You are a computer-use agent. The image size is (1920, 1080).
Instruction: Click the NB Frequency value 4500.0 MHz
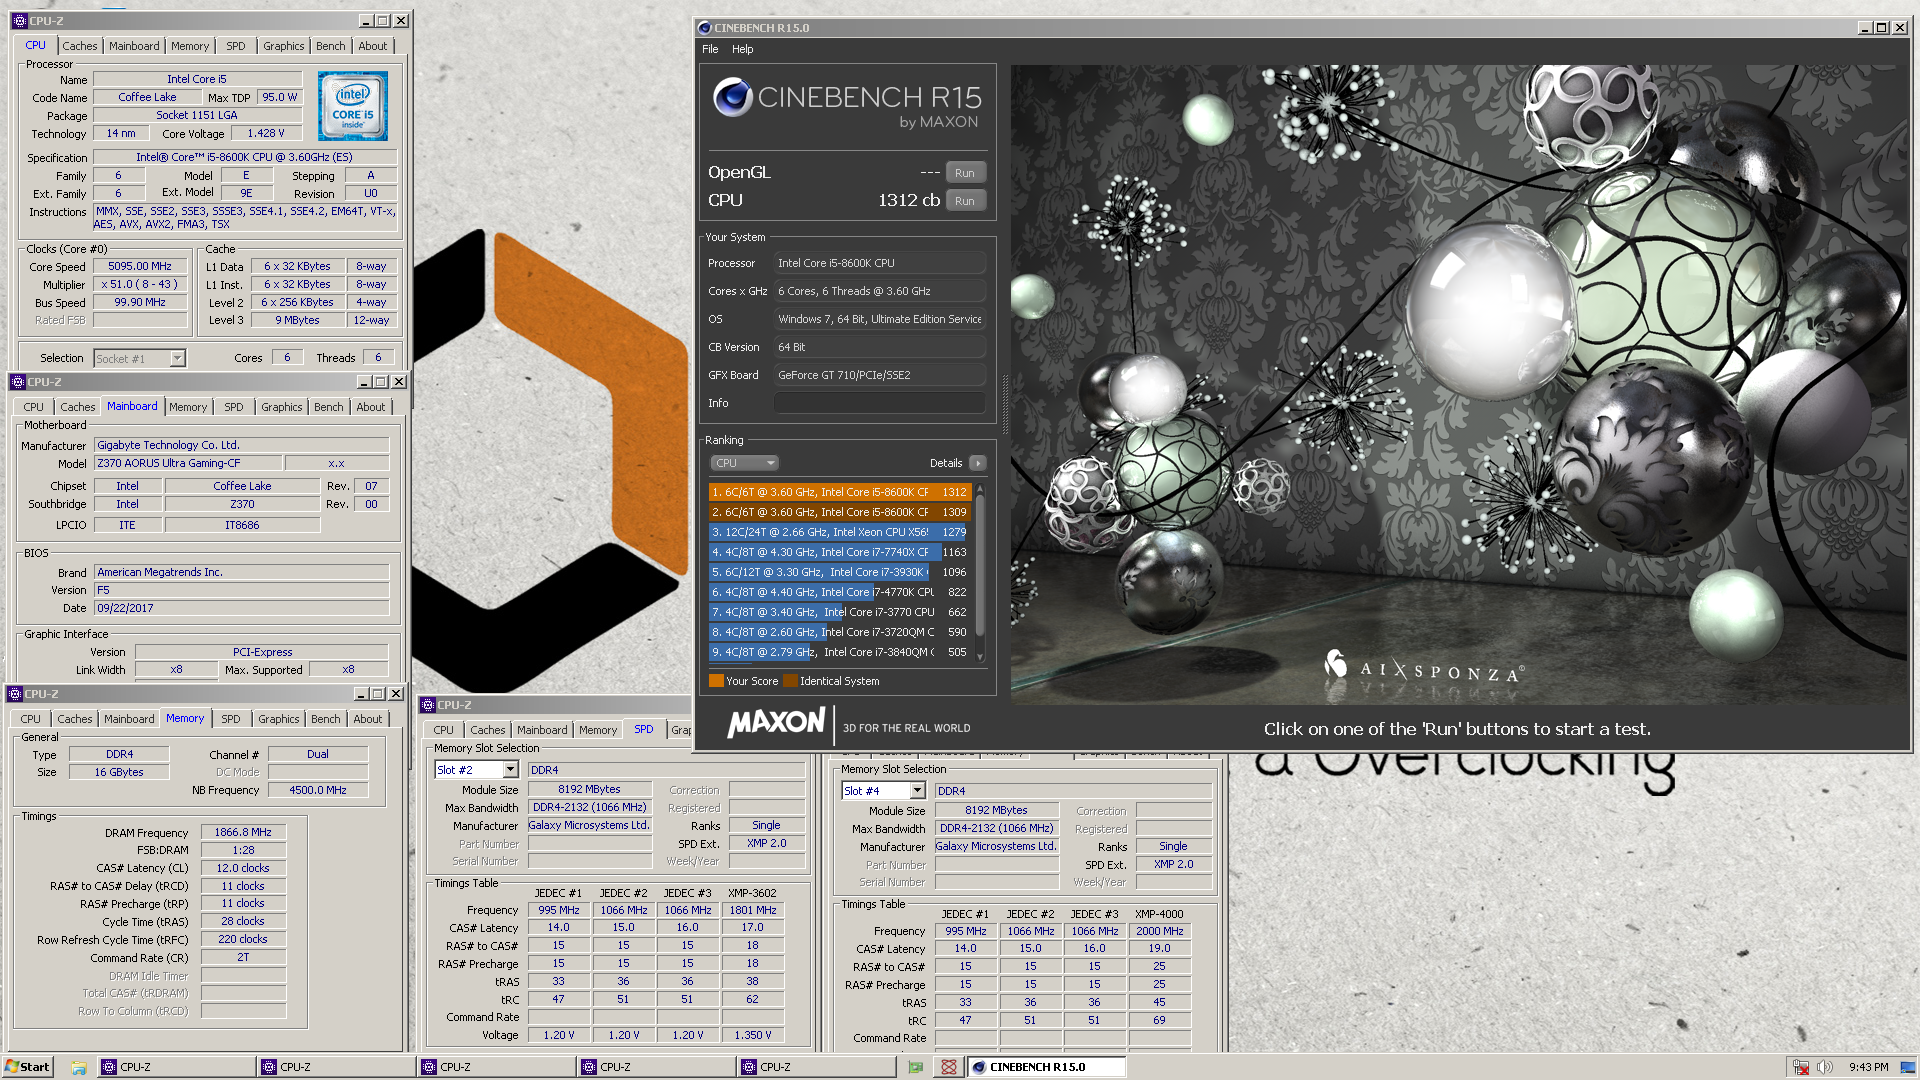coord(318,790)
